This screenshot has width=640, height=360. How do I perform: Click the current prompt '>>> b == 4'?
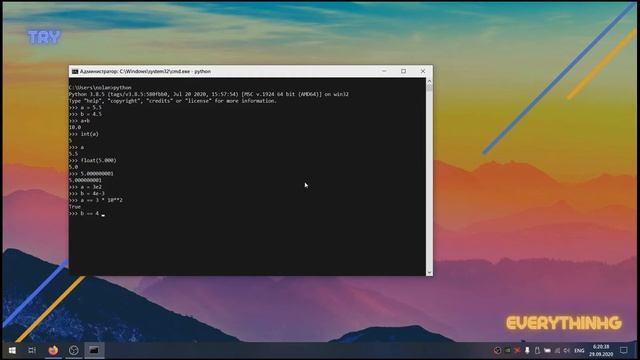(x=84, y=213)
